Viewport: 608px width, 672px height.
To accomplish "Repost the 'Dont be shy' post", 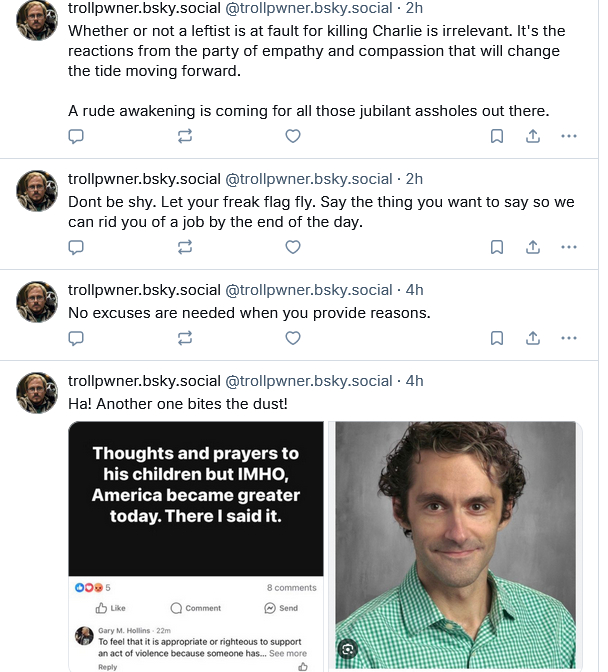I will pyautogui.click(x=184, y=246).
